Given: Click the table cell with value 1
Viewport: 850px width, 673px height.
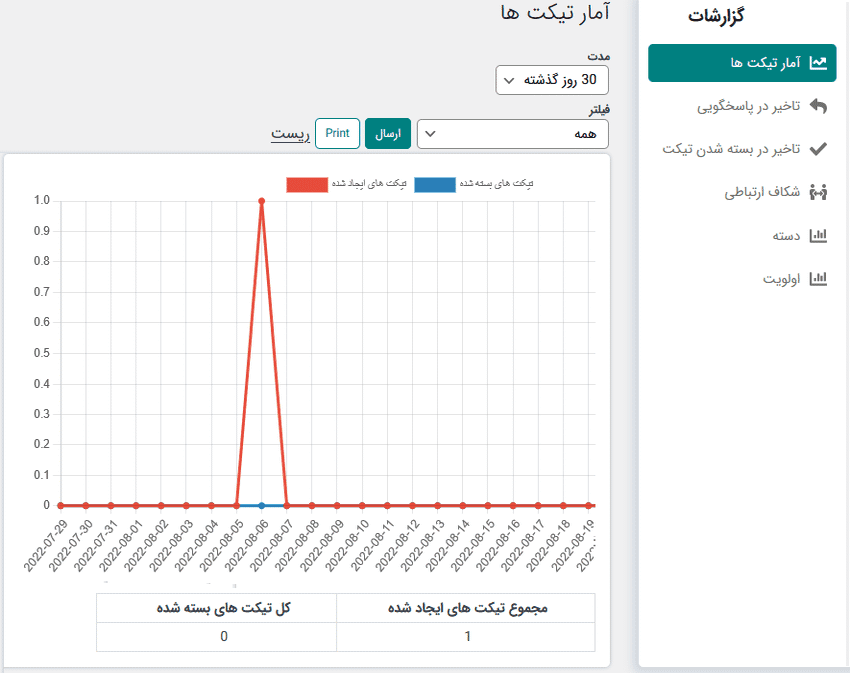Looking at the screenshot, I should click(467, 637).
